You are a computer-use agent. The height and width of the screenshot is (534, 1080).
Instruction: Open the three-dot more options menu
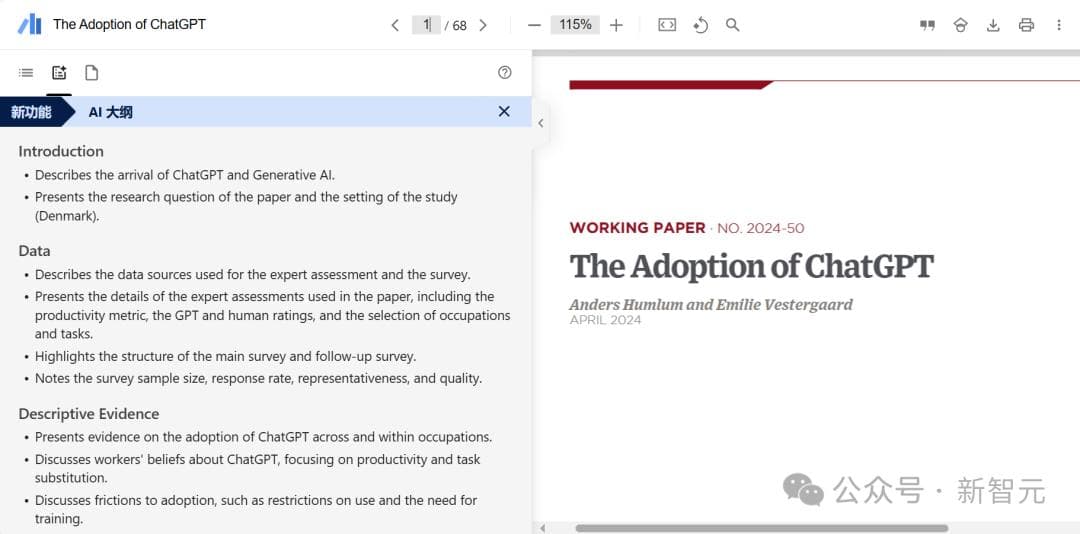(x=1059, y=25)
